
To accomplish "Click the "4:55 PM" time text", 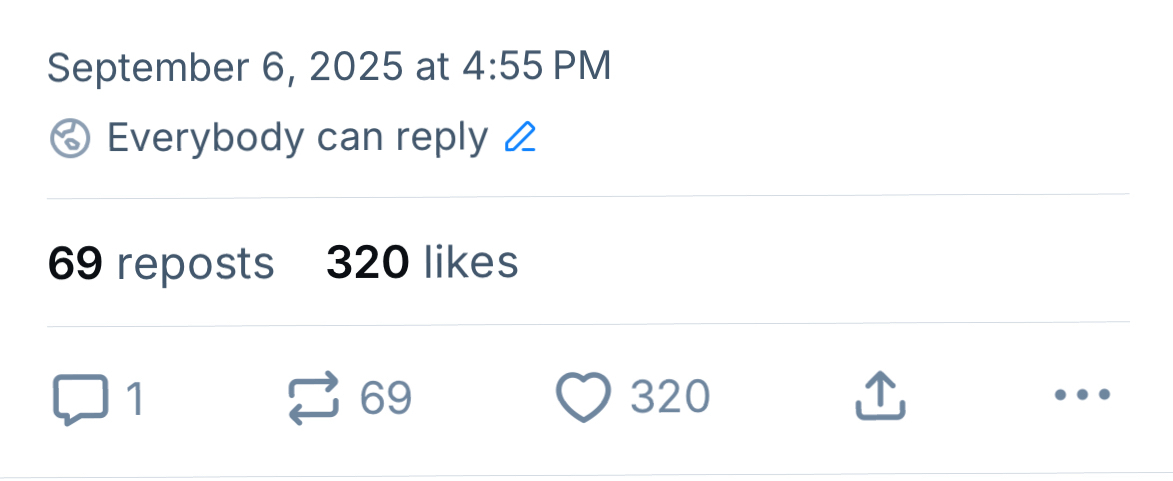I will click(536, 67).
